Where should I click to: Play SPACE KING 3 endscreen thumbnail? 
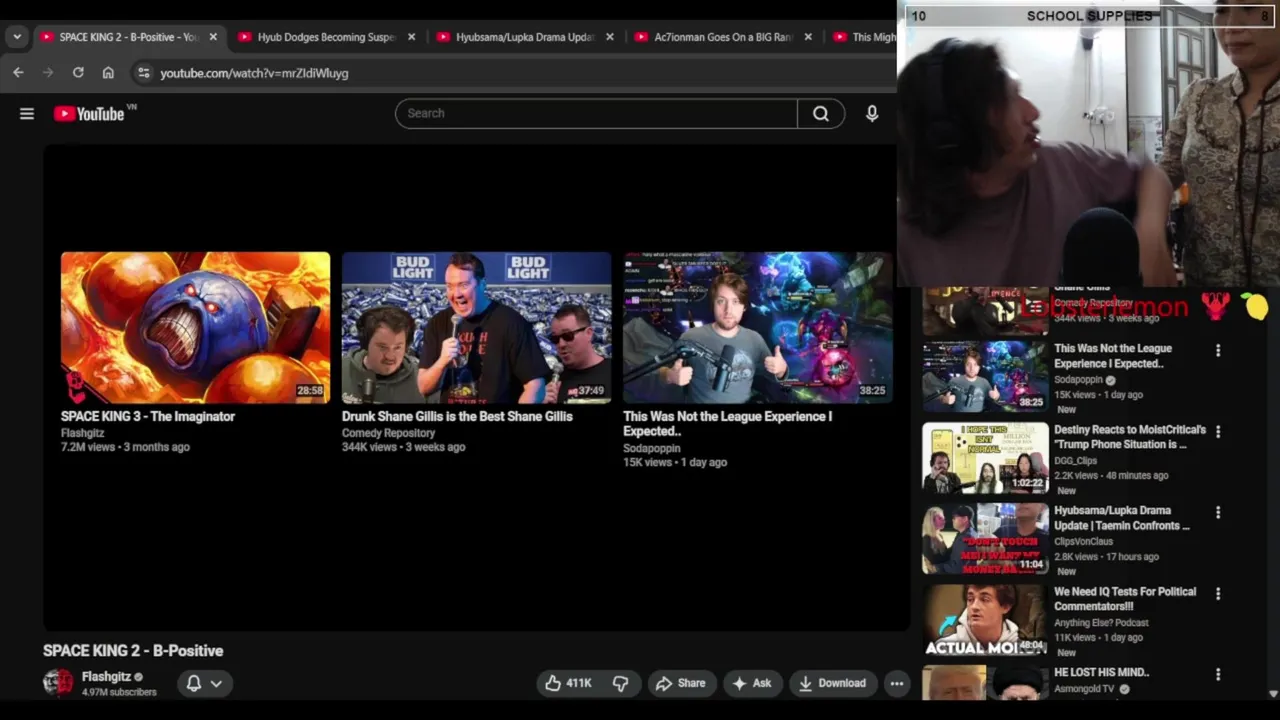pyautogui.click(x=195, y=328)
